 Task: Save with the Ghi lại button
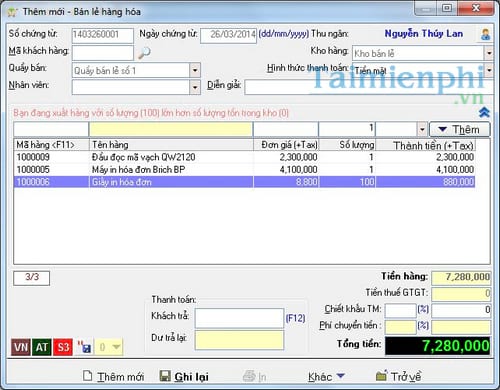coord(184,377)
